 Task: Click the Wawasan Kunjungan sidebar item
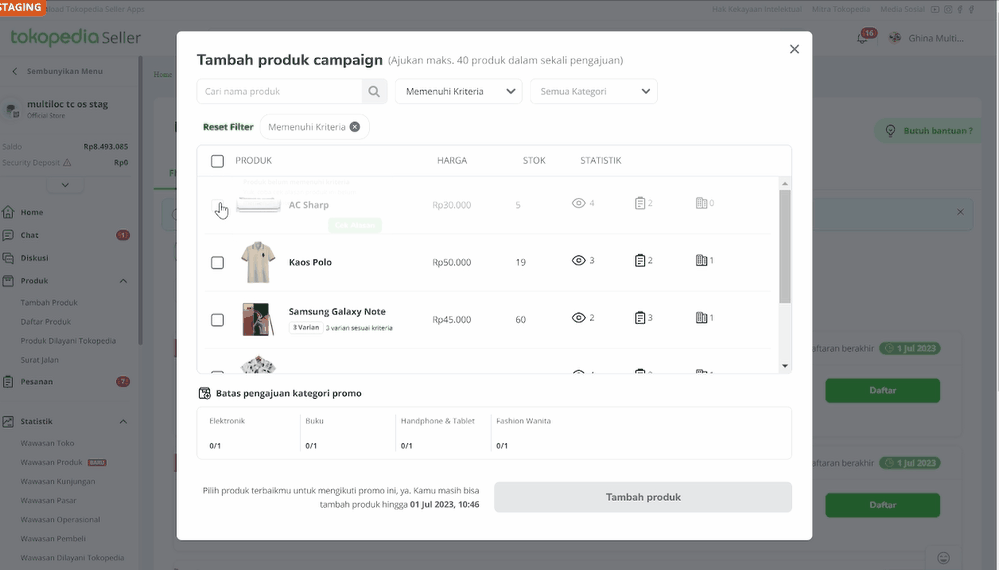(58, 481)
